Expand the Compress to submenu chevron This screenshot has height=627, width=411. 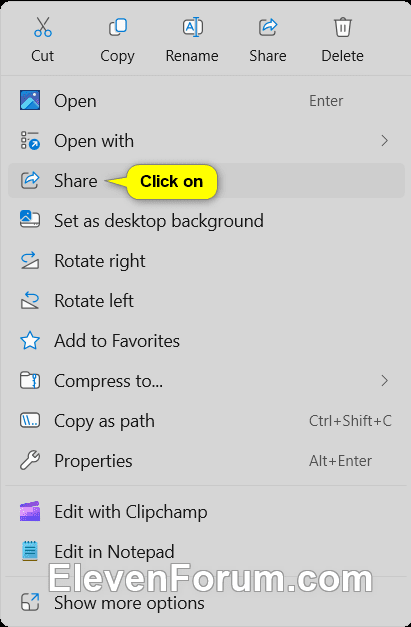click(x=385, y=381)
